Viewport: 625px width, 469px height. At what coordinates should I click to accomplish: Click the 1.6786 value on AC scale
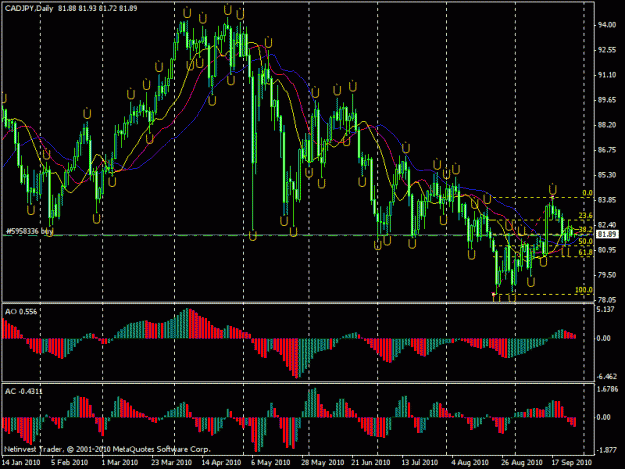pyautogui.click(x=608, y=389)
